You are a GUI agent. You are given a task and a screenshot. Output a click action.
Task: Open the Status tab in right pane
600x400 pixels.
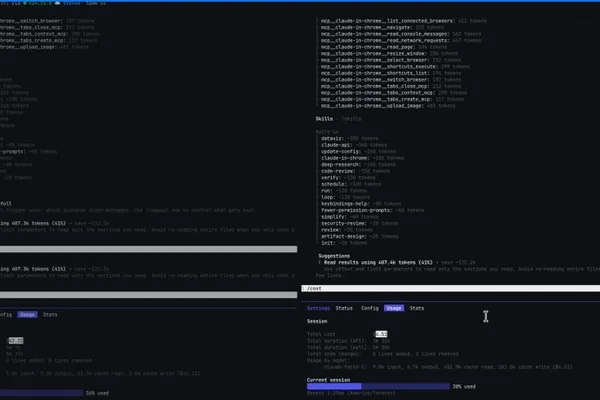[344, 308]
